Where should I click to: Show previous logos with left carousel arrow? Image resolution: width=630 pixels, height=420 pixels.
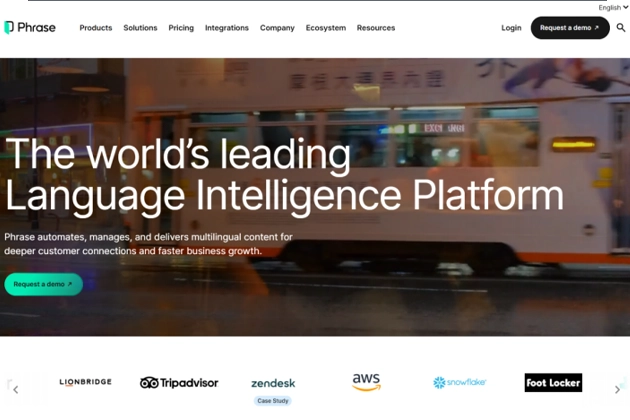pyautogui.click(x=16, y=389)
